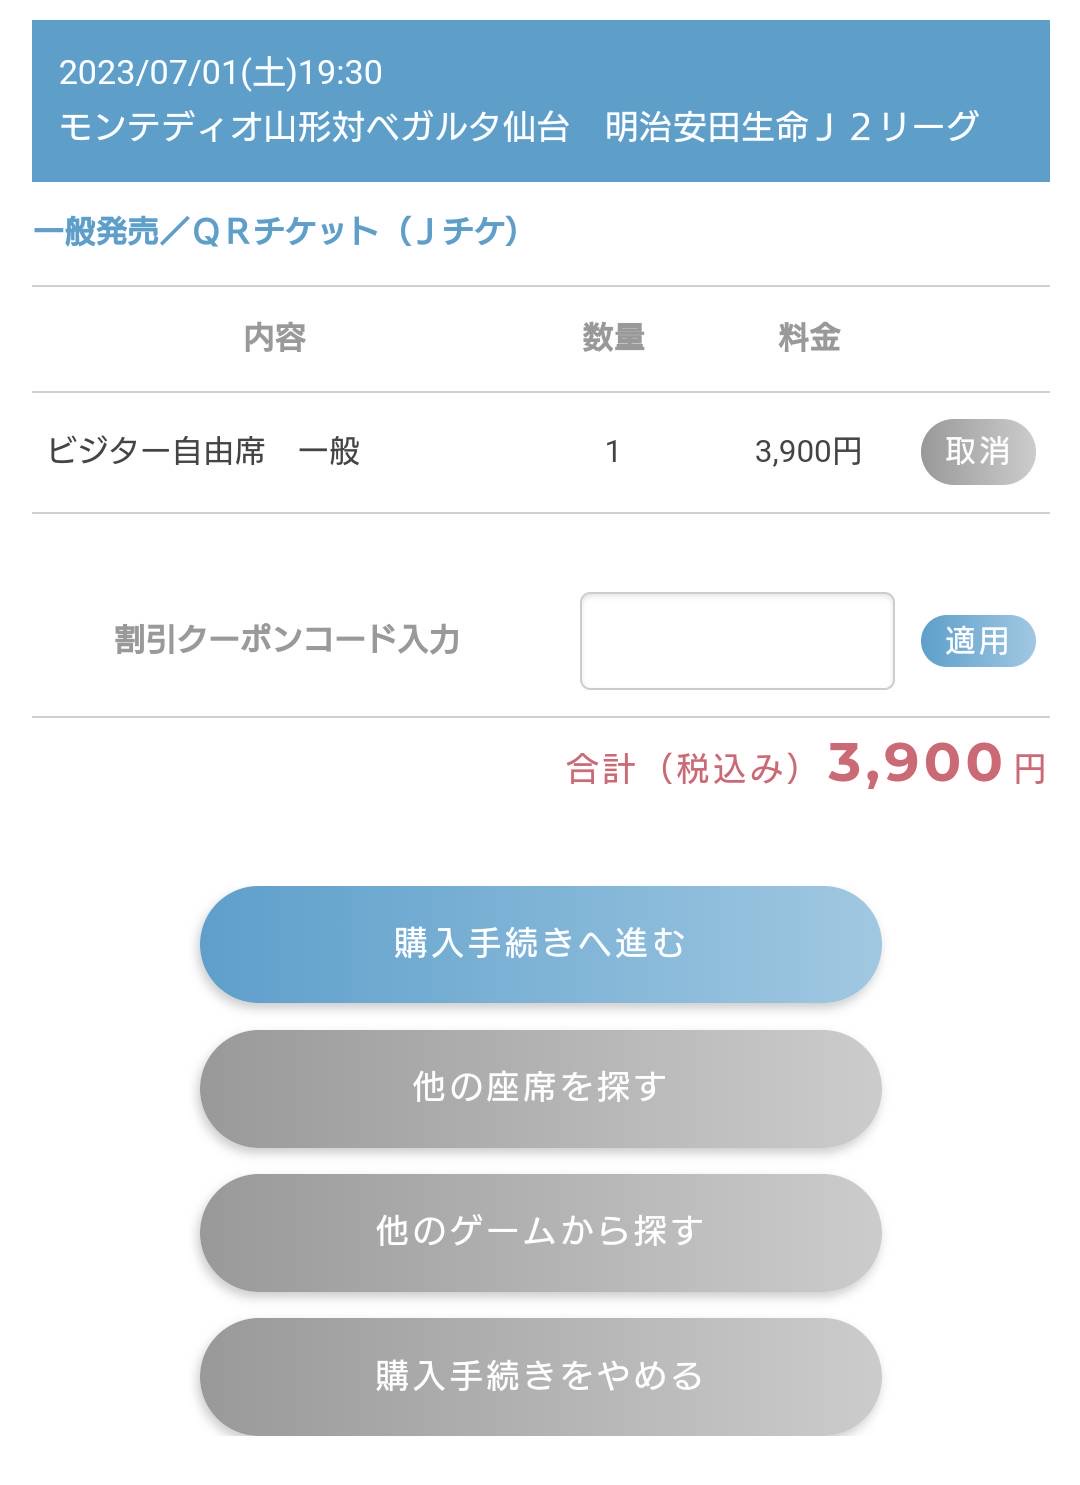Click the 数量 column header
The height and width of the screenshot is (1485, 1080).
click(613, 338)
